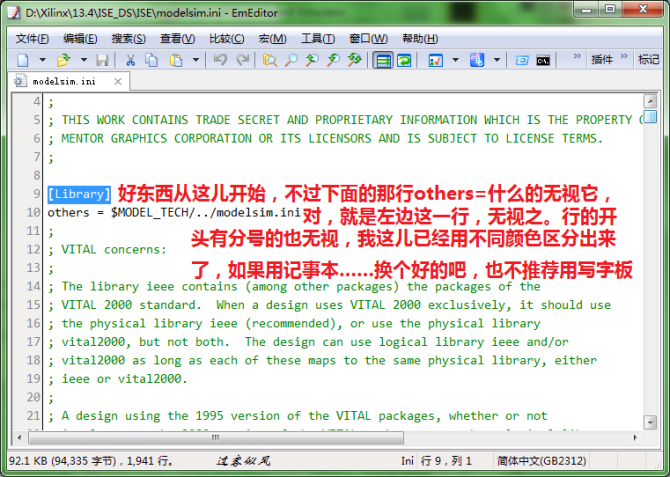Click the 标记 markers toolbar label
The image size is (670, 477).
pos(649,59)
